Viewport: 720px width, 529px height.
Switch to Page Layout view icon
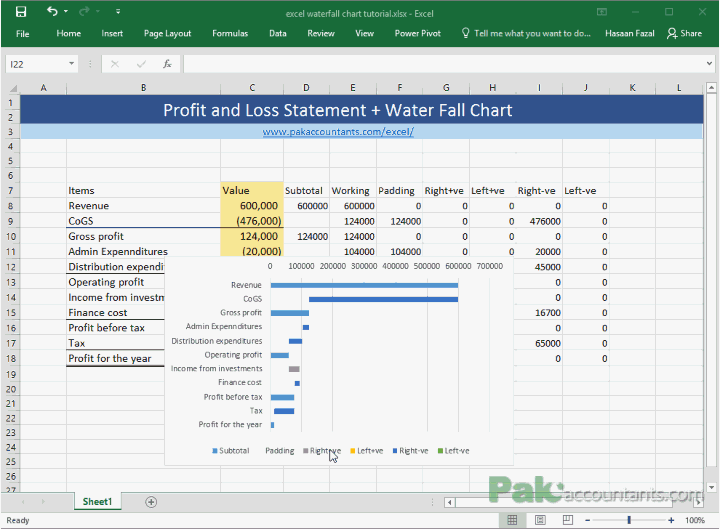540,520
